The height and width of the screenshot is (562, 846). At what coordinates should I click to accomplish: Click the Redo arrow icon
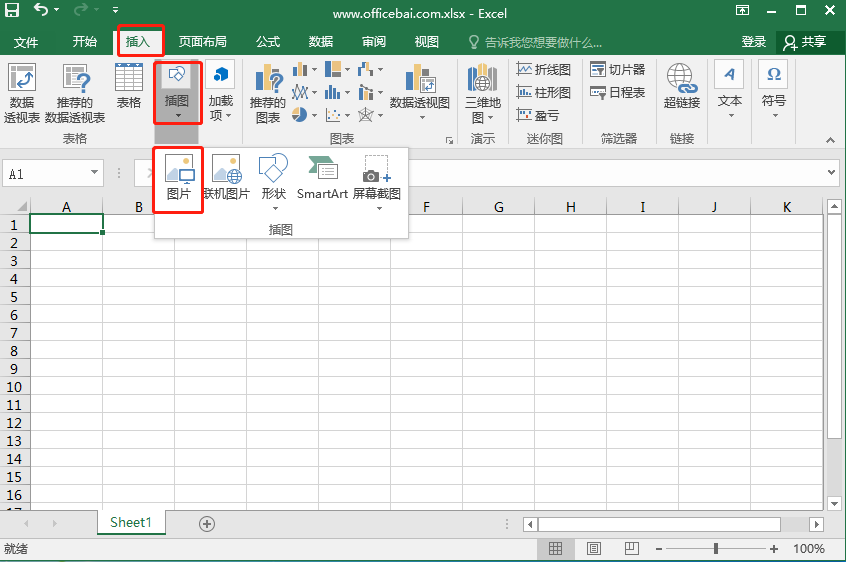pyautogui.click(x=81, y=9)
